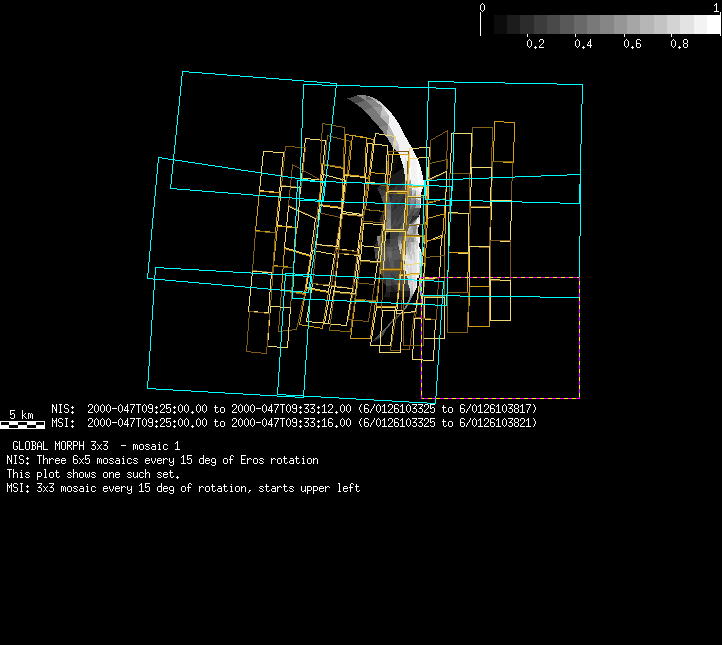Select the magenta dashed MSI frame
722x645 pixels.
(500, 338)
